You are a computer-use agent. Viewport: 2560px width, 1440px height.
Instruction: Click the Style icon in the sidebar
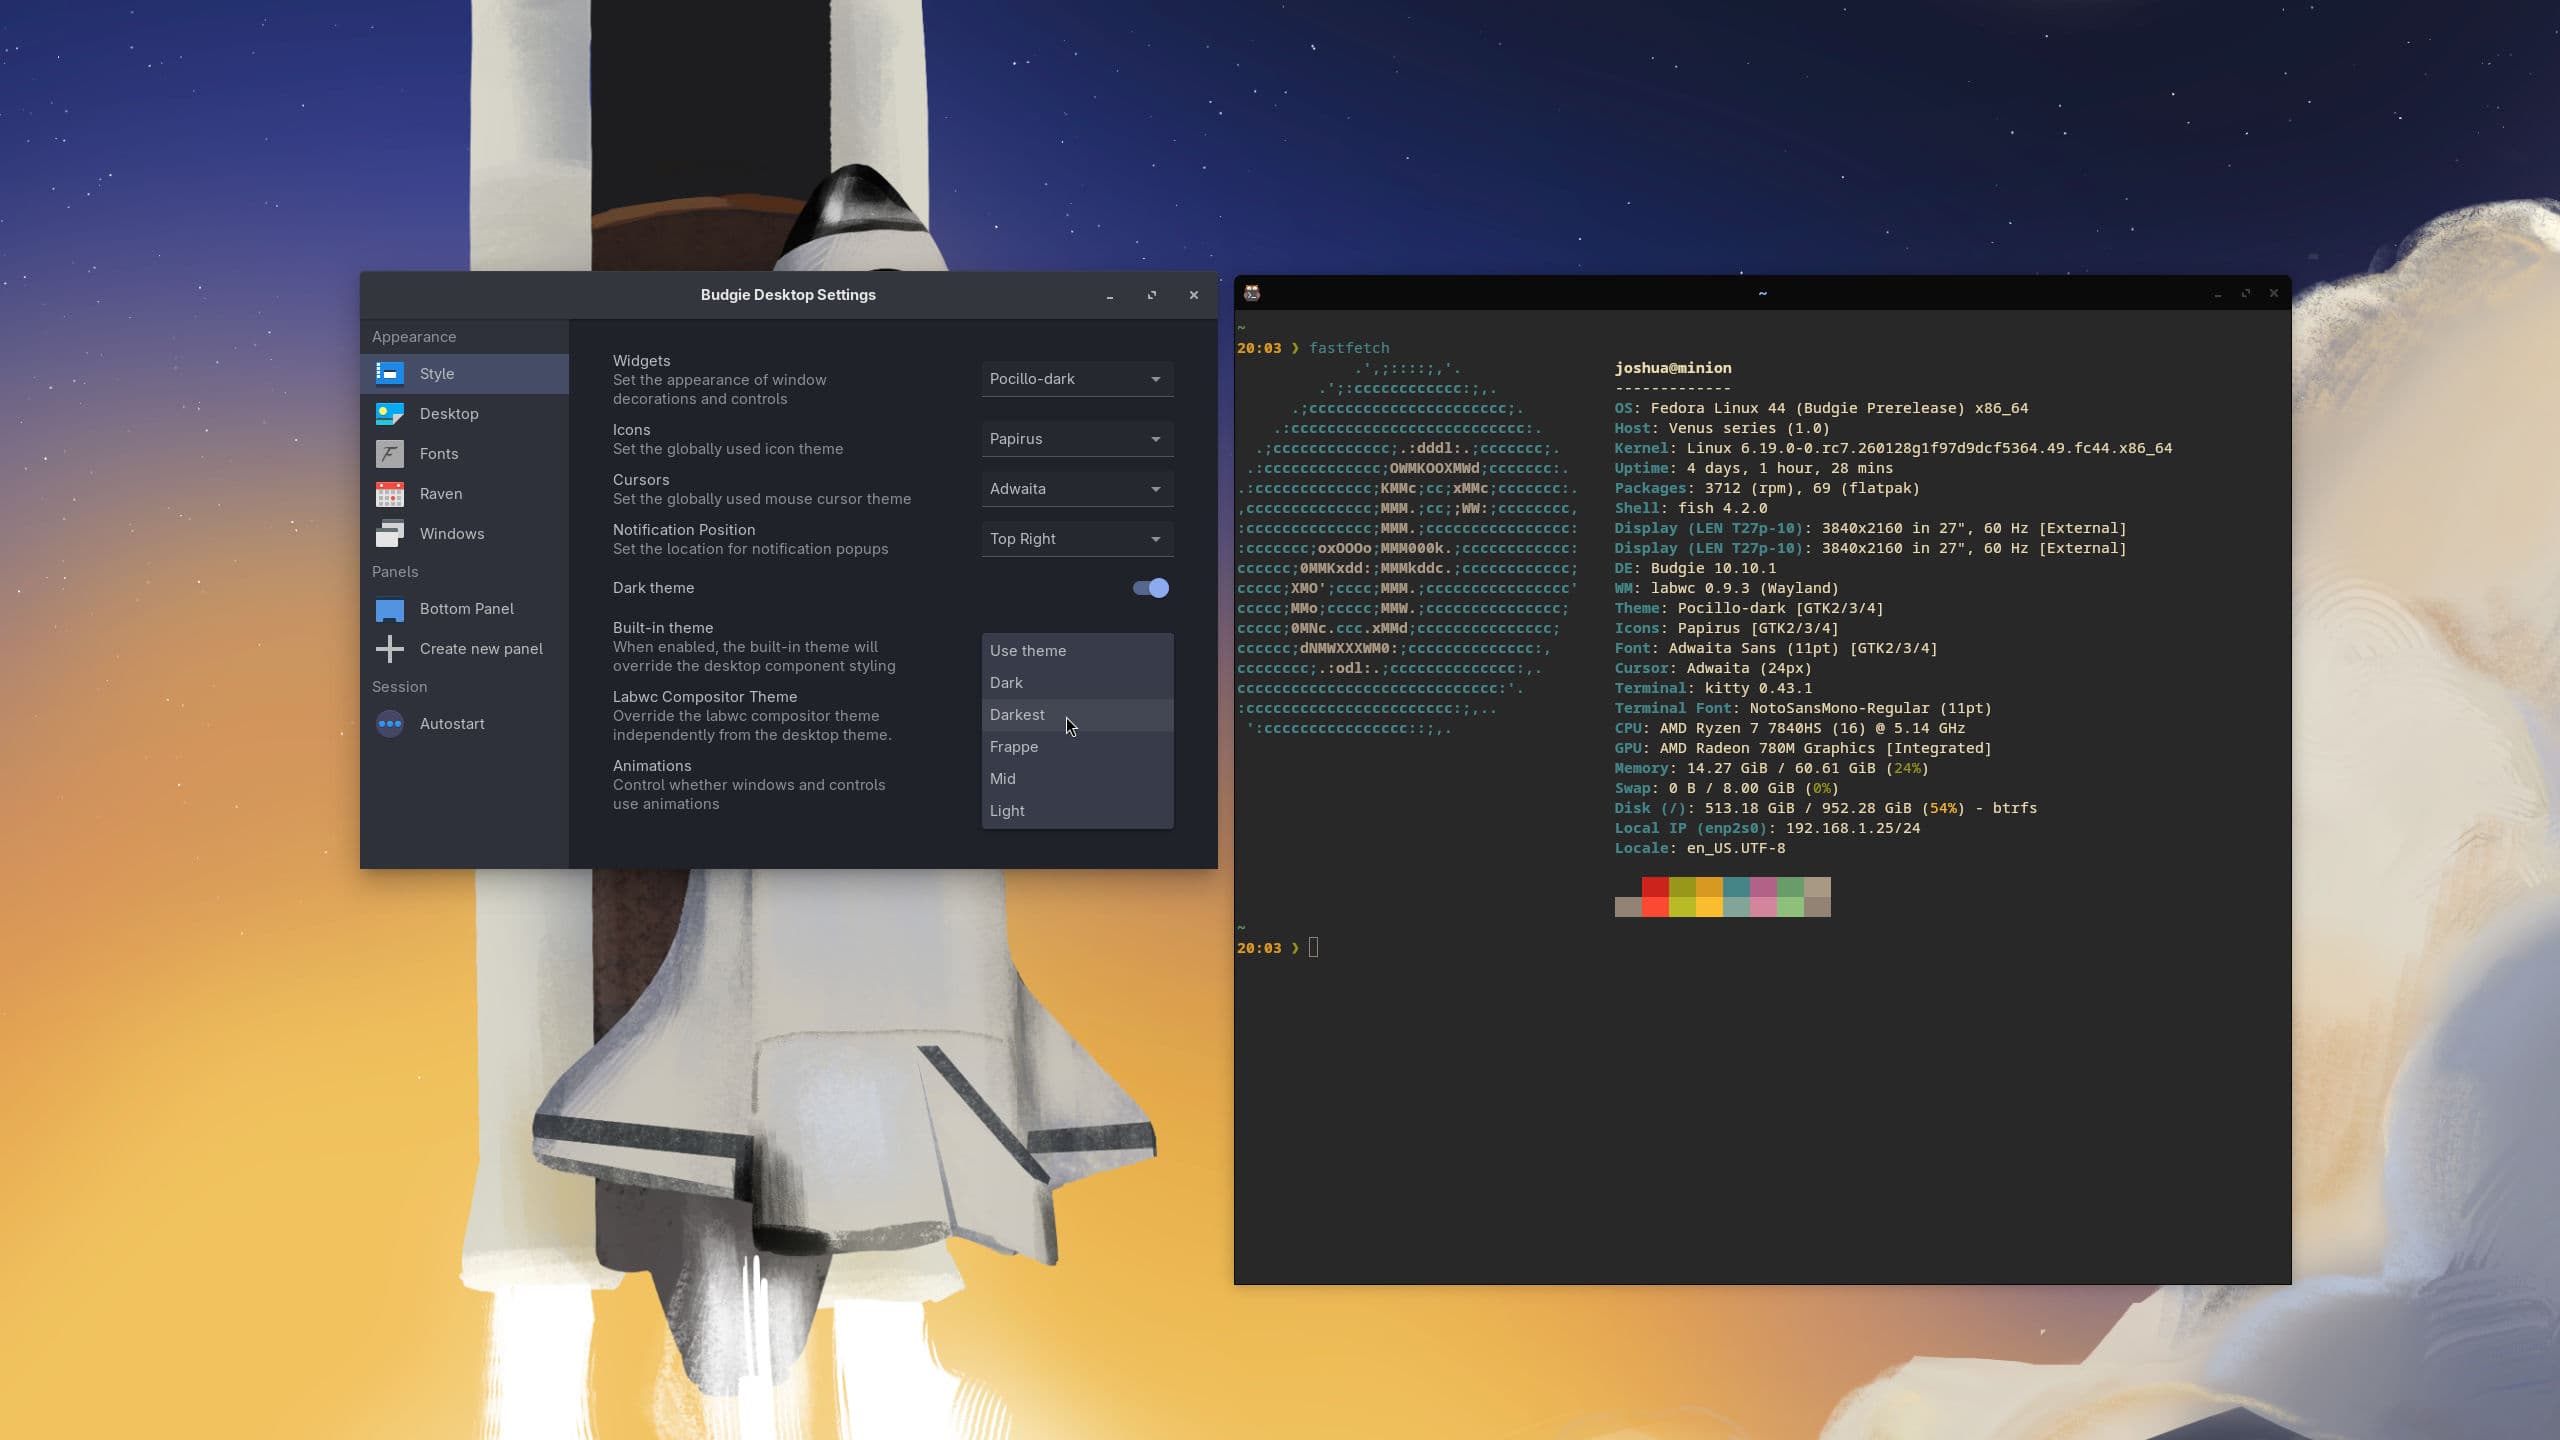(389, 373)
